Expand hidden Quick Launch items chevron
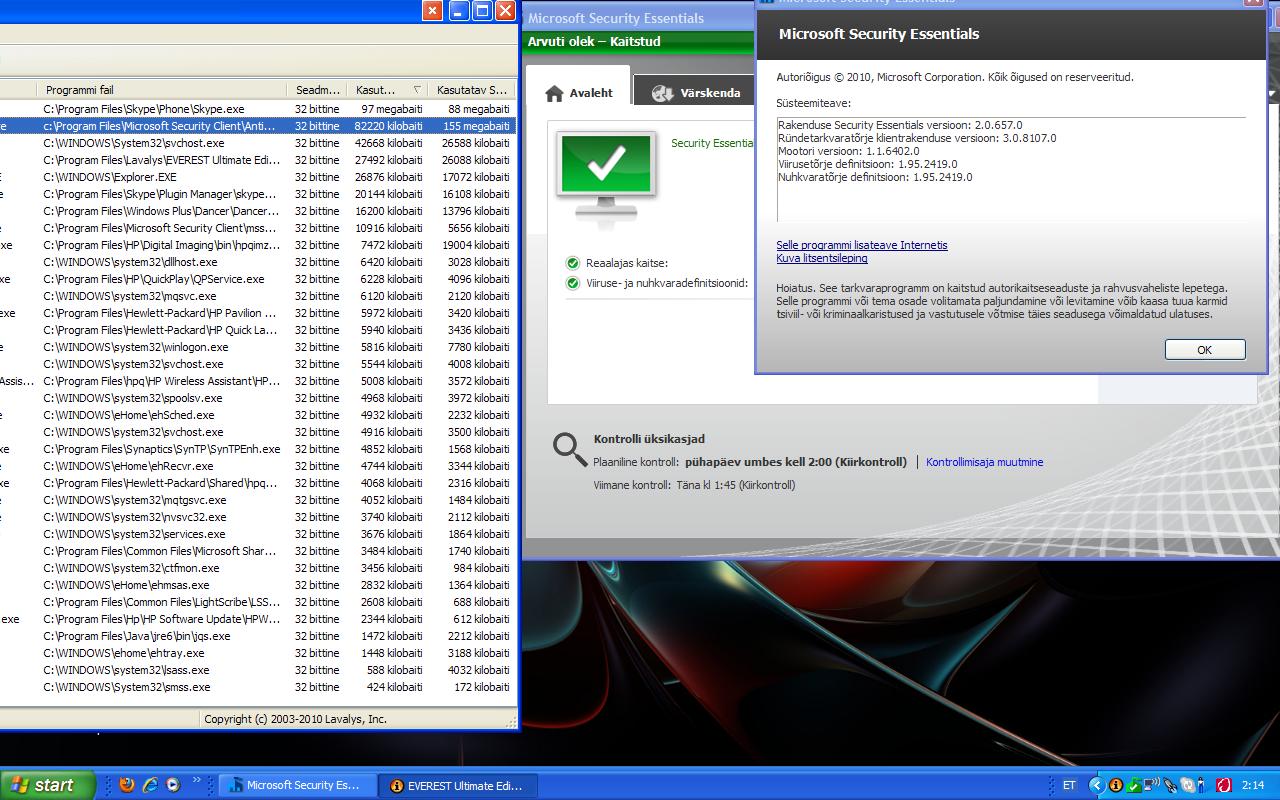Screen dimensions: 1280x800 pos(197,781)
